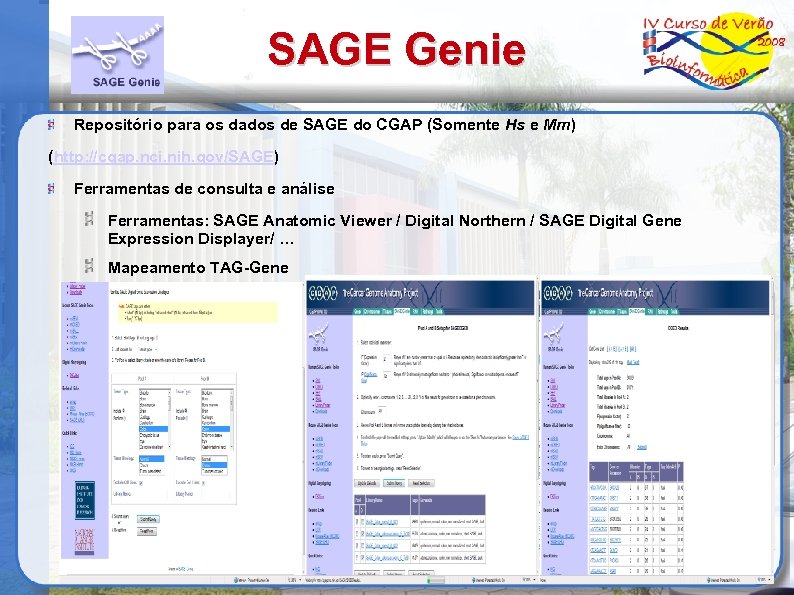Click the Internet zone globe icon in left screenshot status bar
Image resolution: width=794 pixels, height=595 pixels.
click(236, 580)
